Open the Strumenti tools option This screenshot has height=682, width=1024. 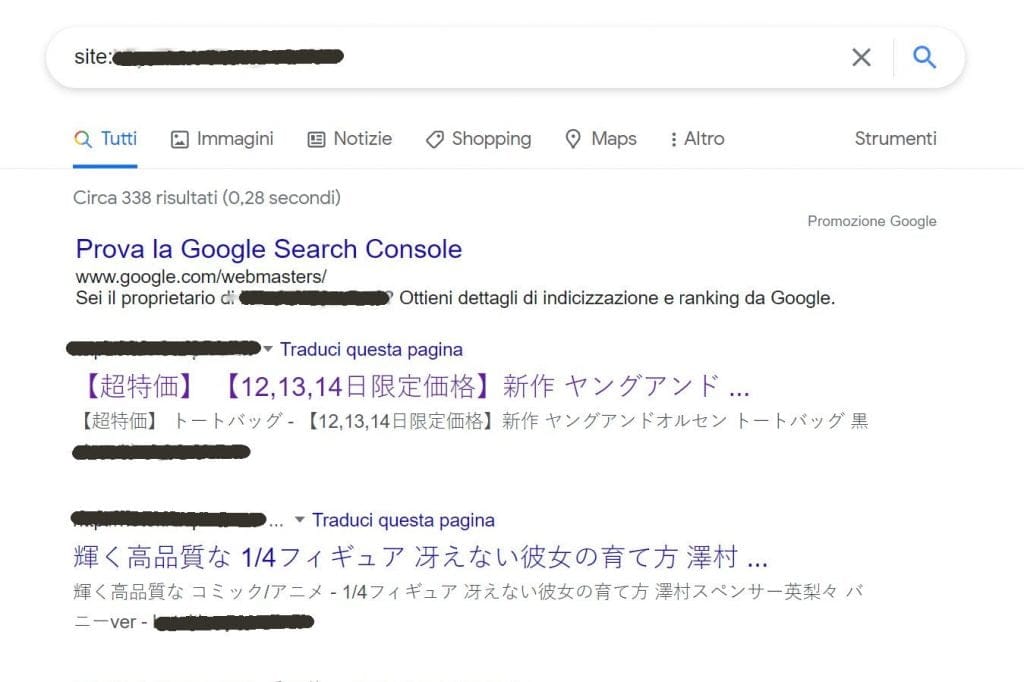point(895,138)
